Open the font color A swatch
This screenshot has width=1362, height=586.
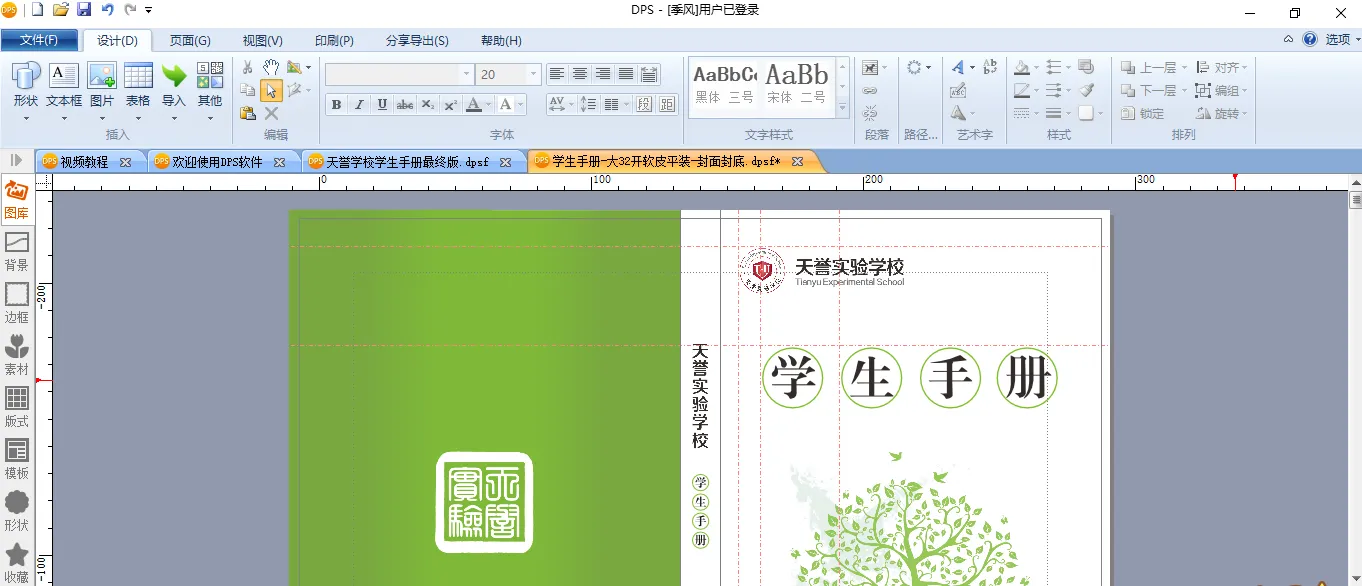pyautogui.click(x=474, y=105)
